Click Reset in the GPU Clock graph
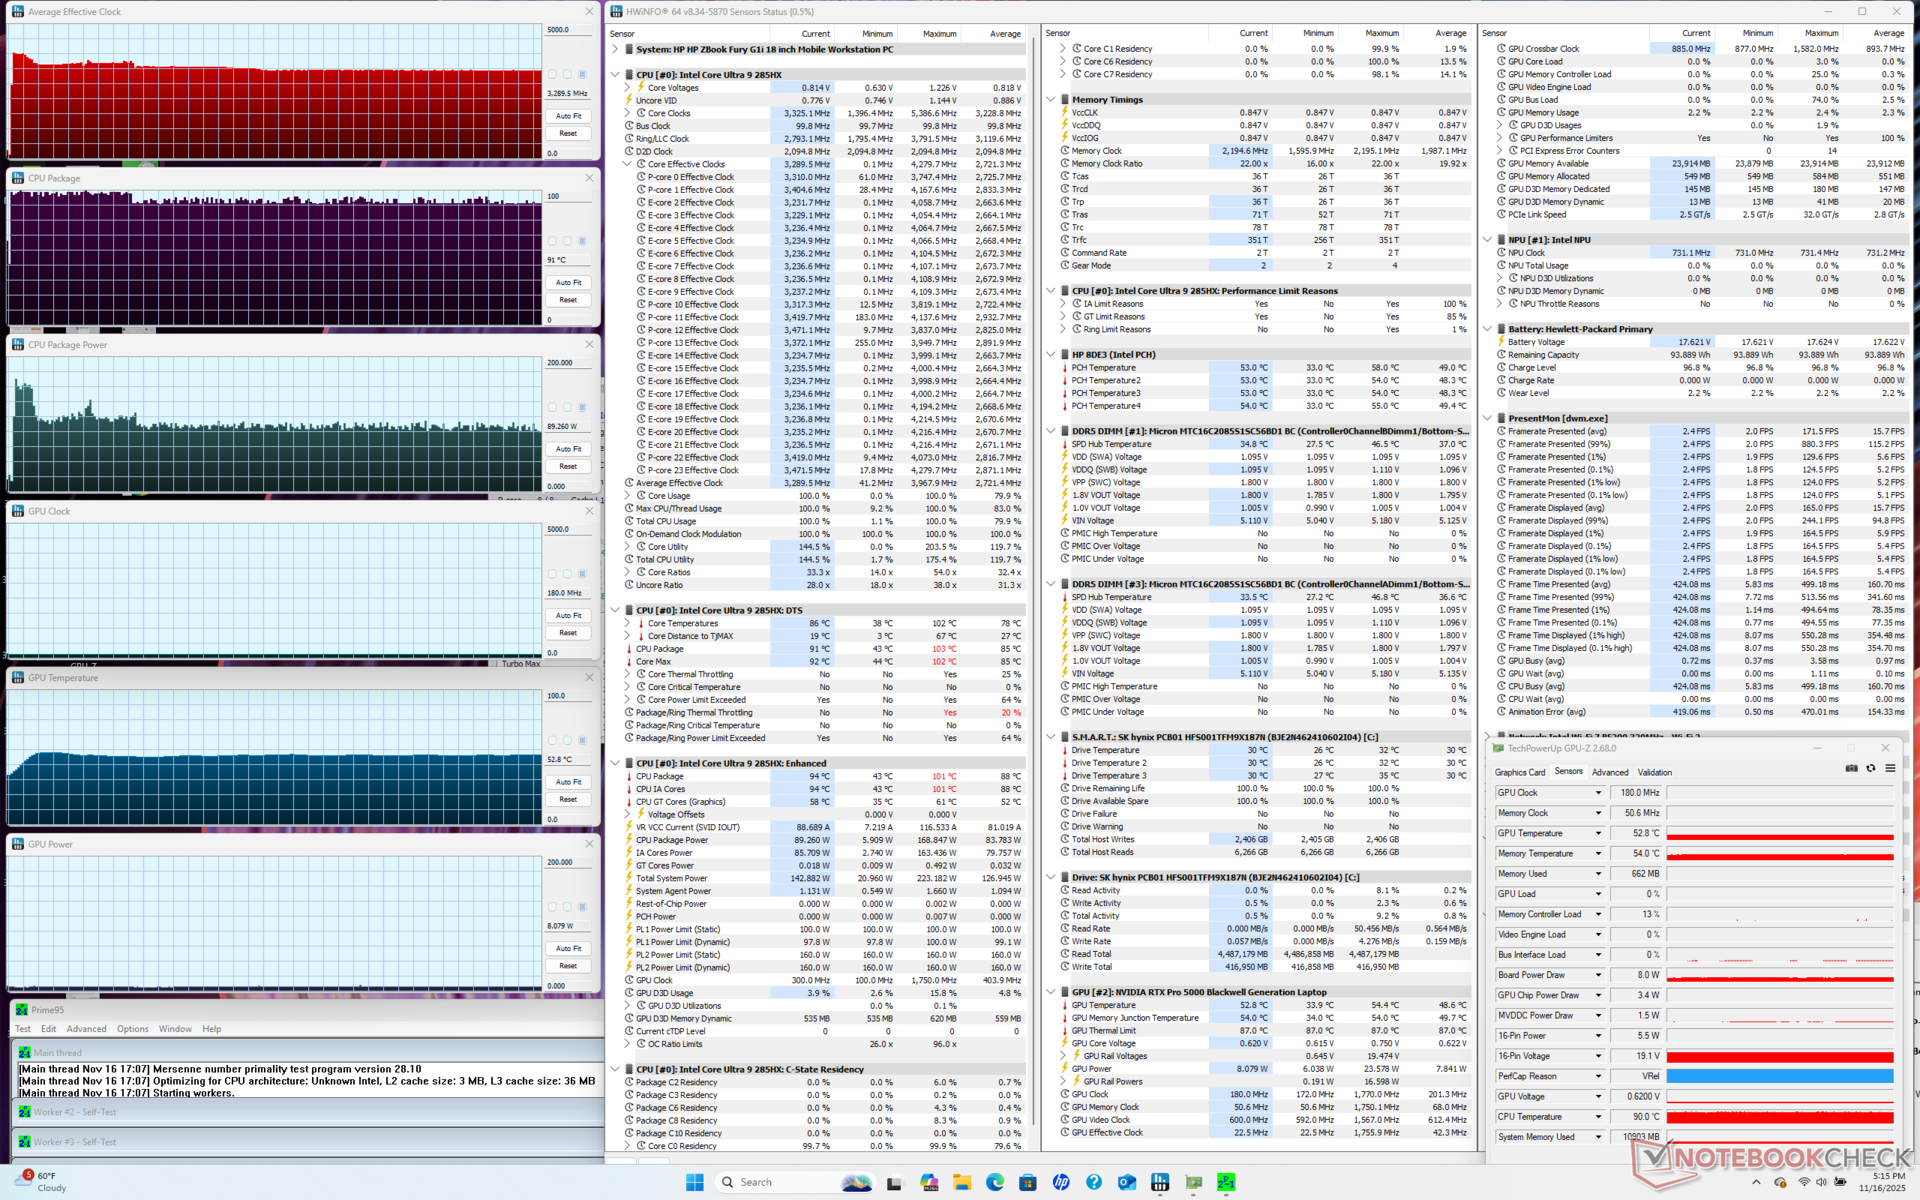This screenshot has width=1920, height=1200. (x=568, y=633)
